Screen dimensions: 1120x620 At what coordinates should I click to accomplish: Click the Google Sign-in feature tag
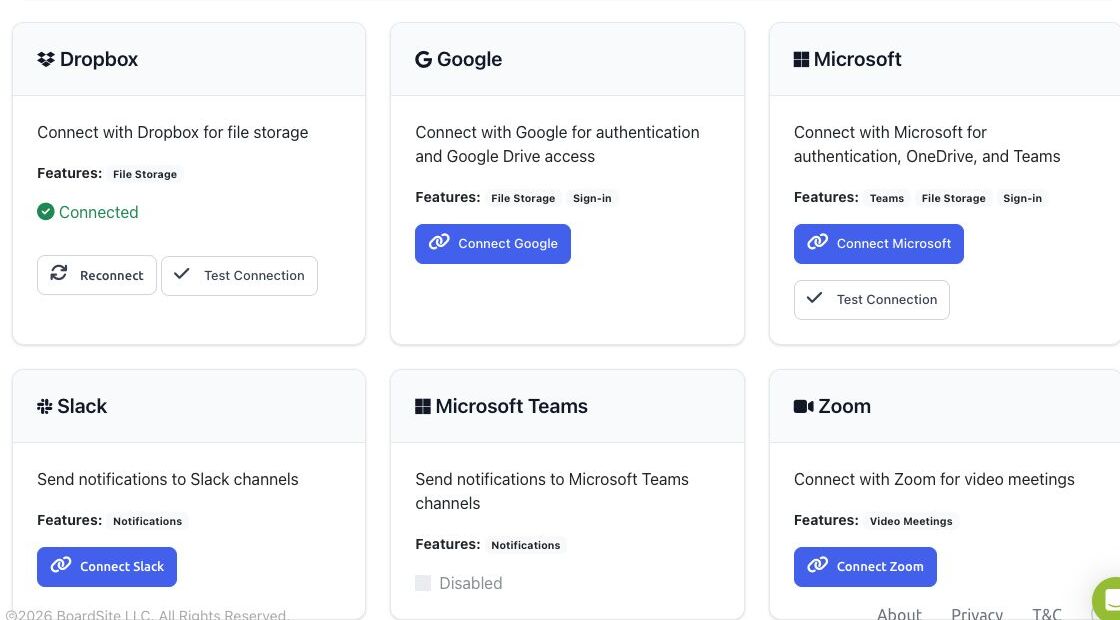tap(592, 199)
